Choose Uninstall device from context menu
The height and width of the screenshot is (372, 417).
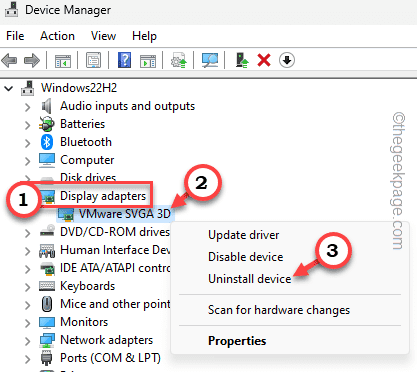250,279
